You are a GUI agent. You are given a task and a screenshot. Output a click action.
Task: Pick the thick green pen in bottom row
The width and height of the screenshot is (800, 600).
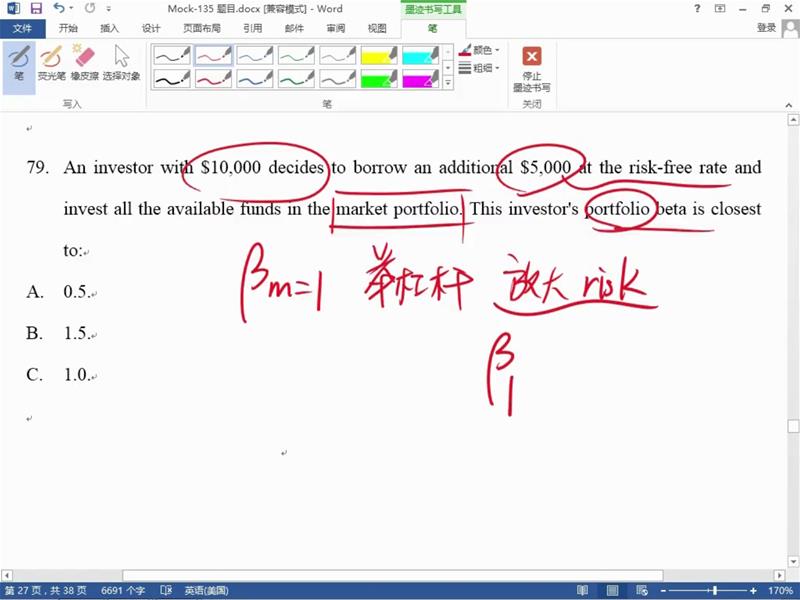[296, 79]
